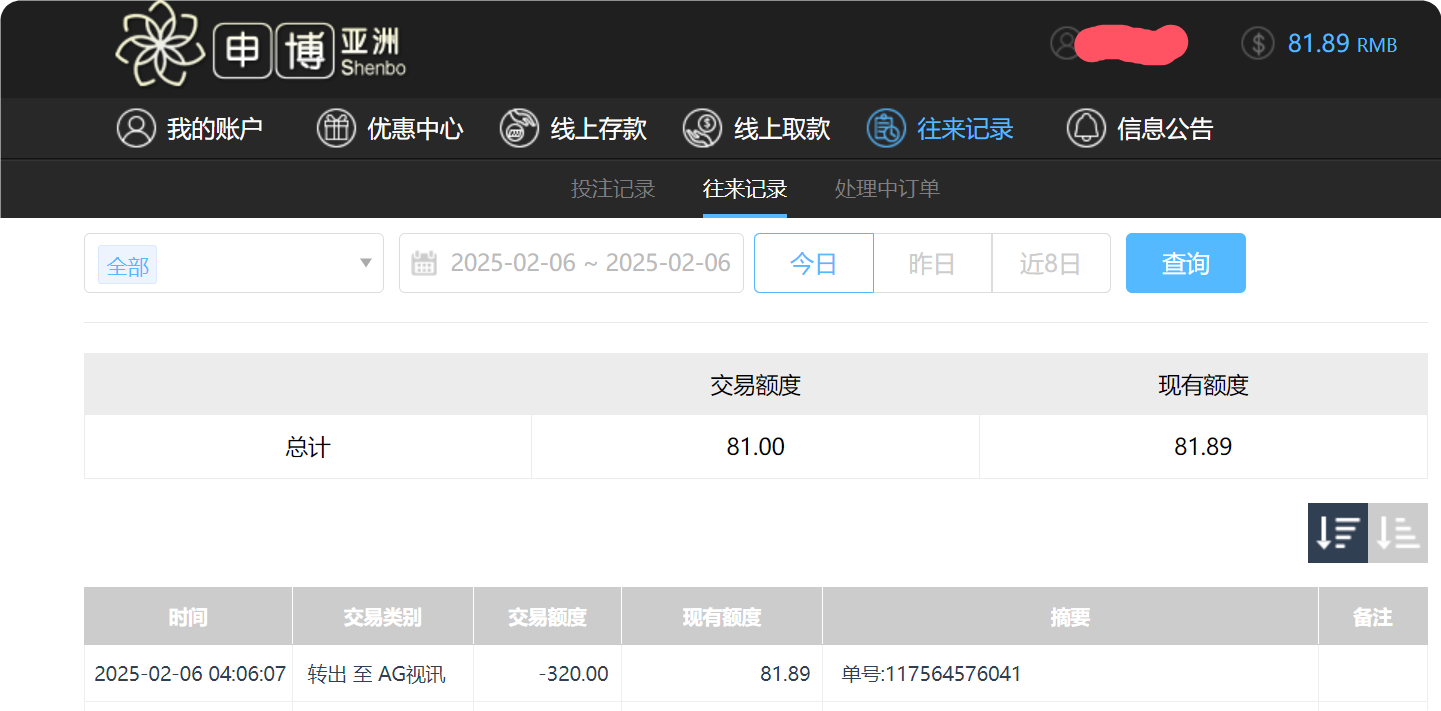
Task: Toggle ascending sort order
Action: pos(1398,533)
